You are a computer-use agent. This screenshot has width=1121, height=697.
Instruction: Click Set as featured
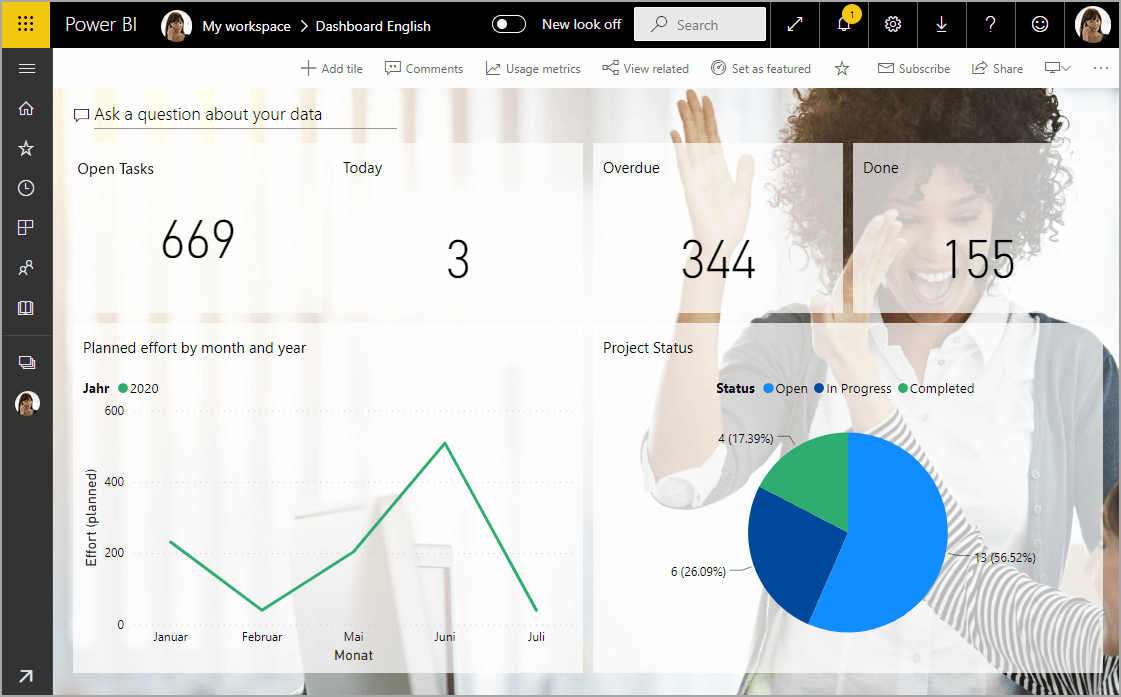click(761, 69)
